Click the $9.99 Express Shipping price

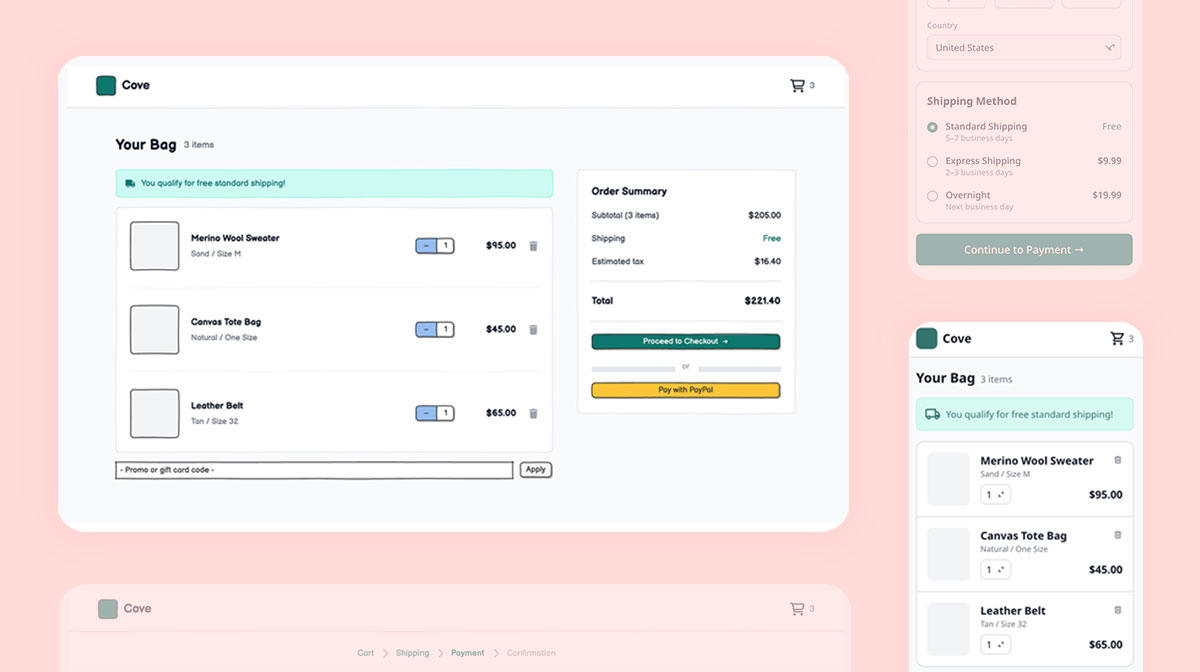(x=1109, y=161)
